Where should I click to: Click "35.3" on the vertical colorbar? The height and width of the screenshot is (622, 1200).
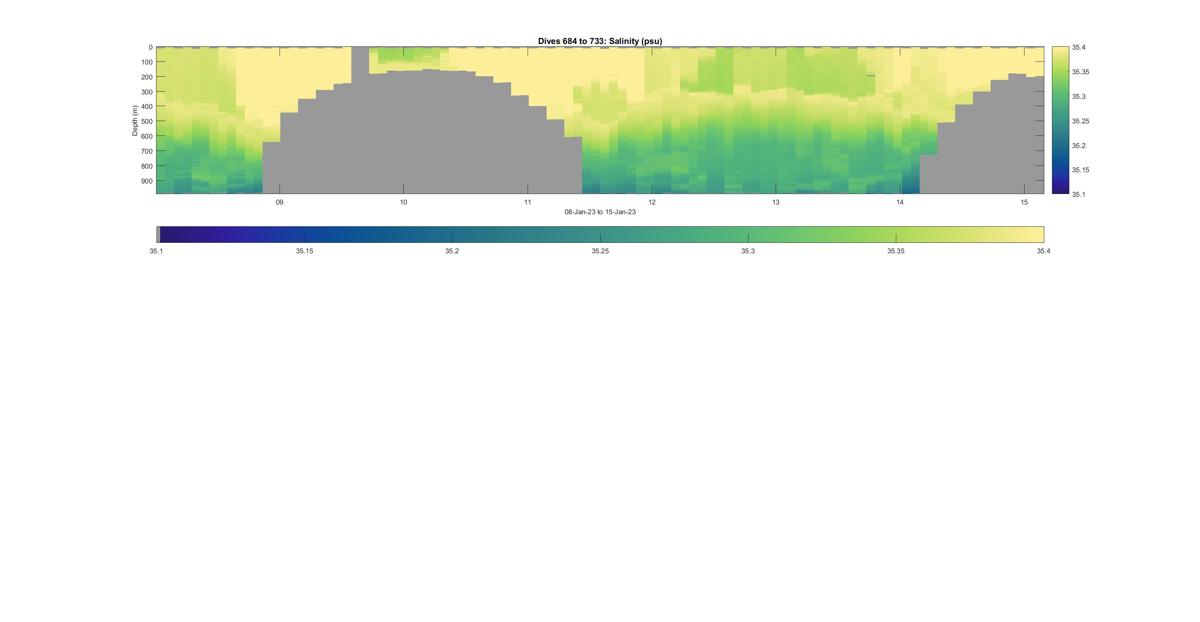point(1079,97)
